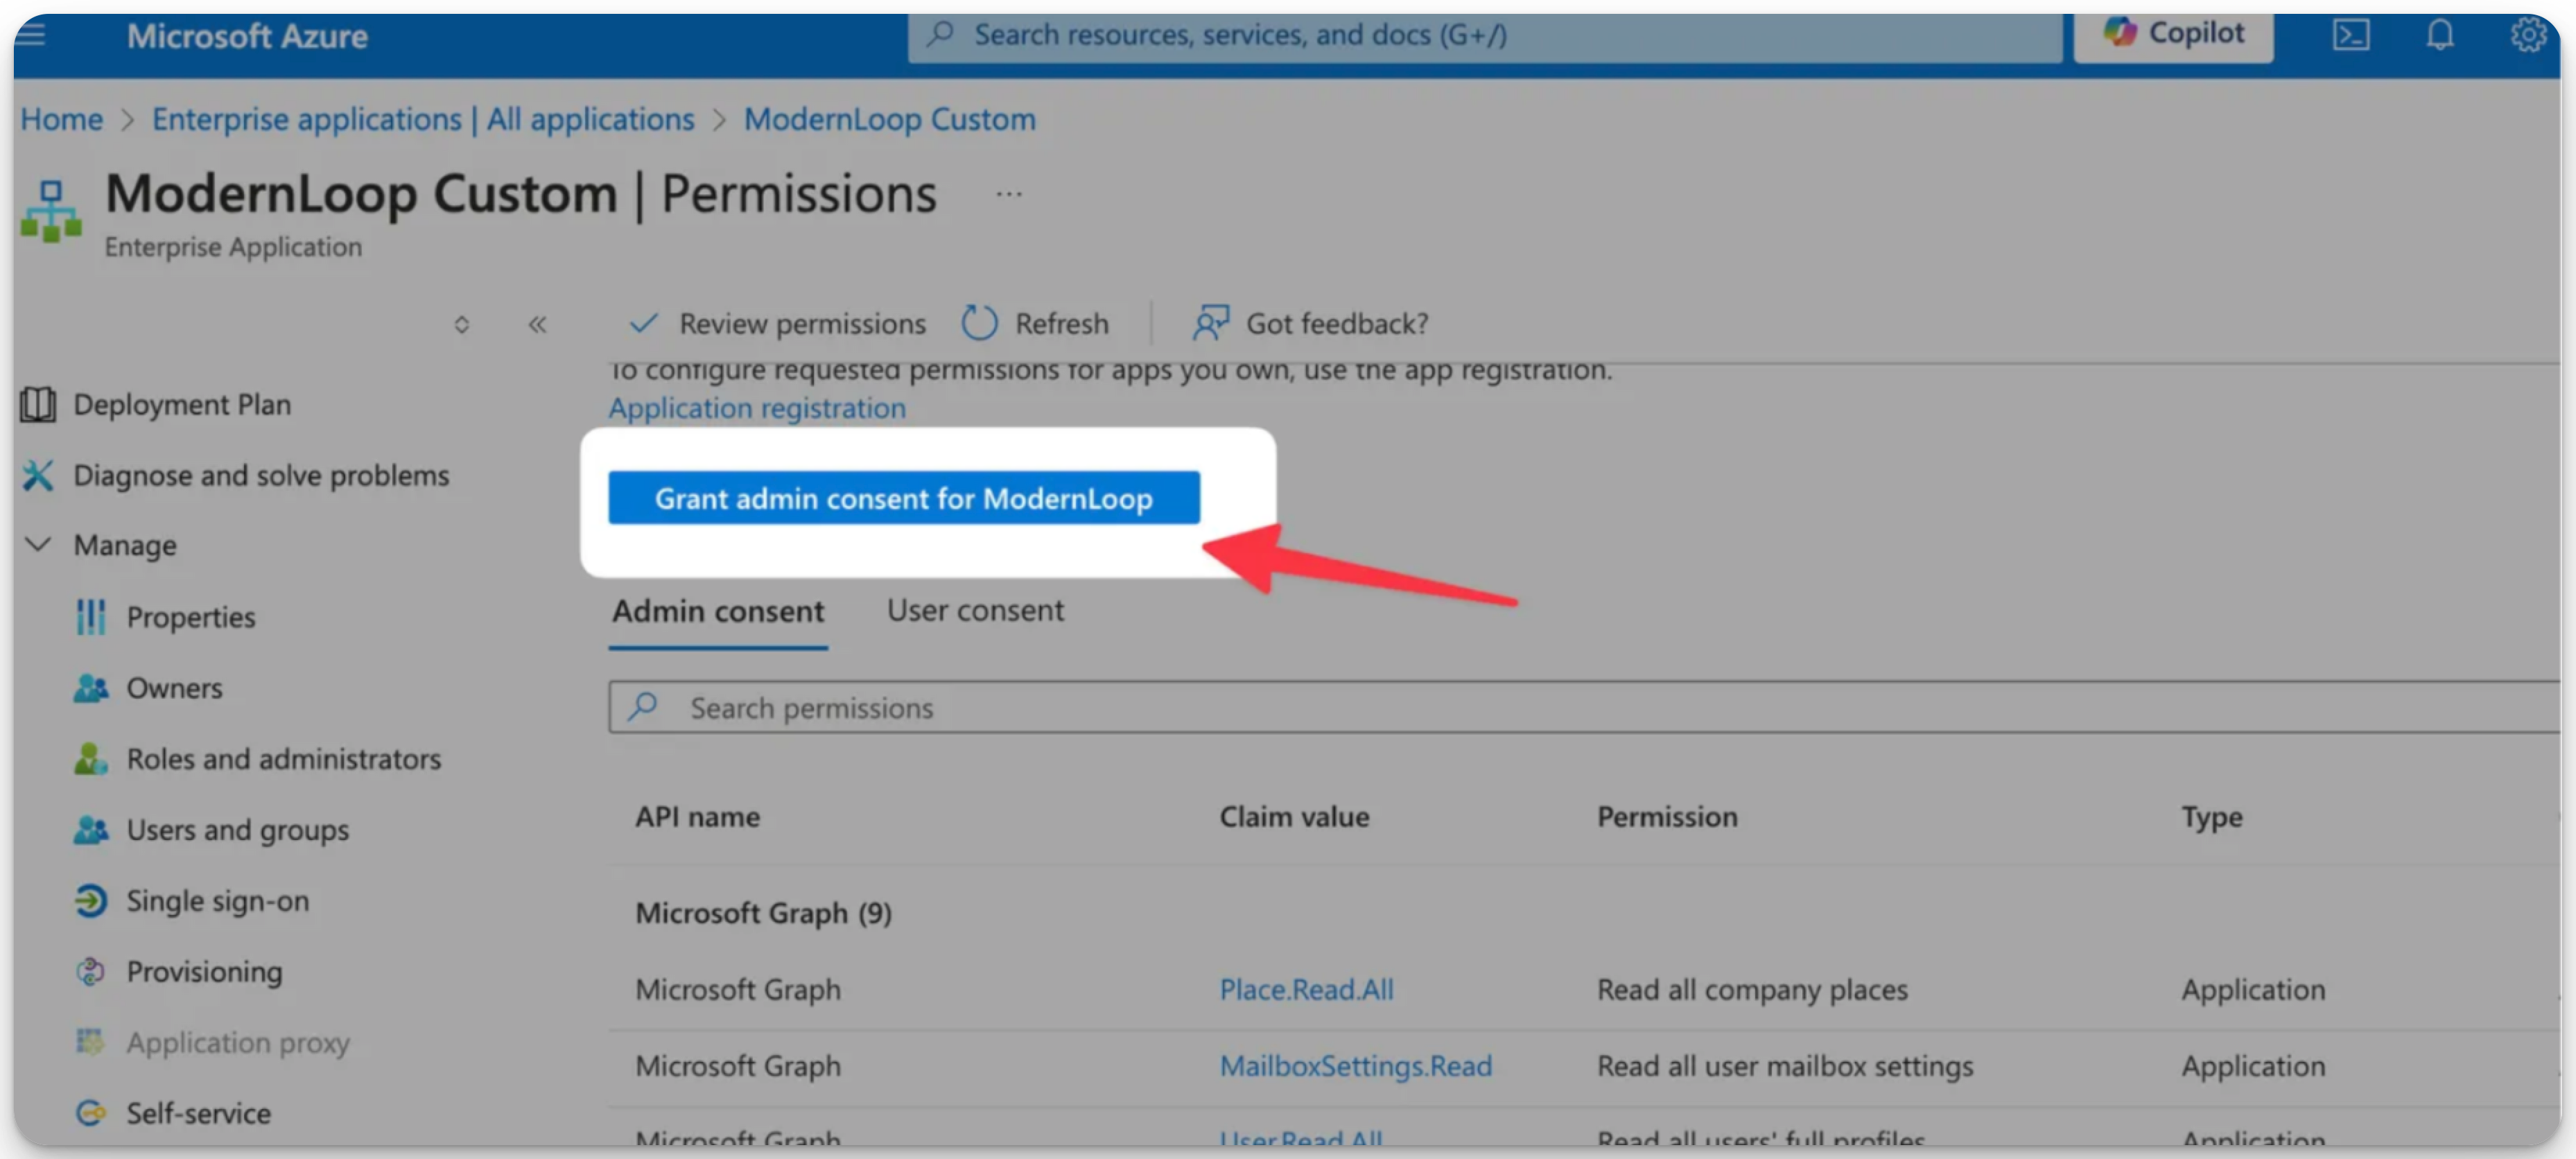Image resolution: width=2576 pixels, height=1159 pixels.
Task: Click the search icon in Search permissions
Action: coord(642,707)
